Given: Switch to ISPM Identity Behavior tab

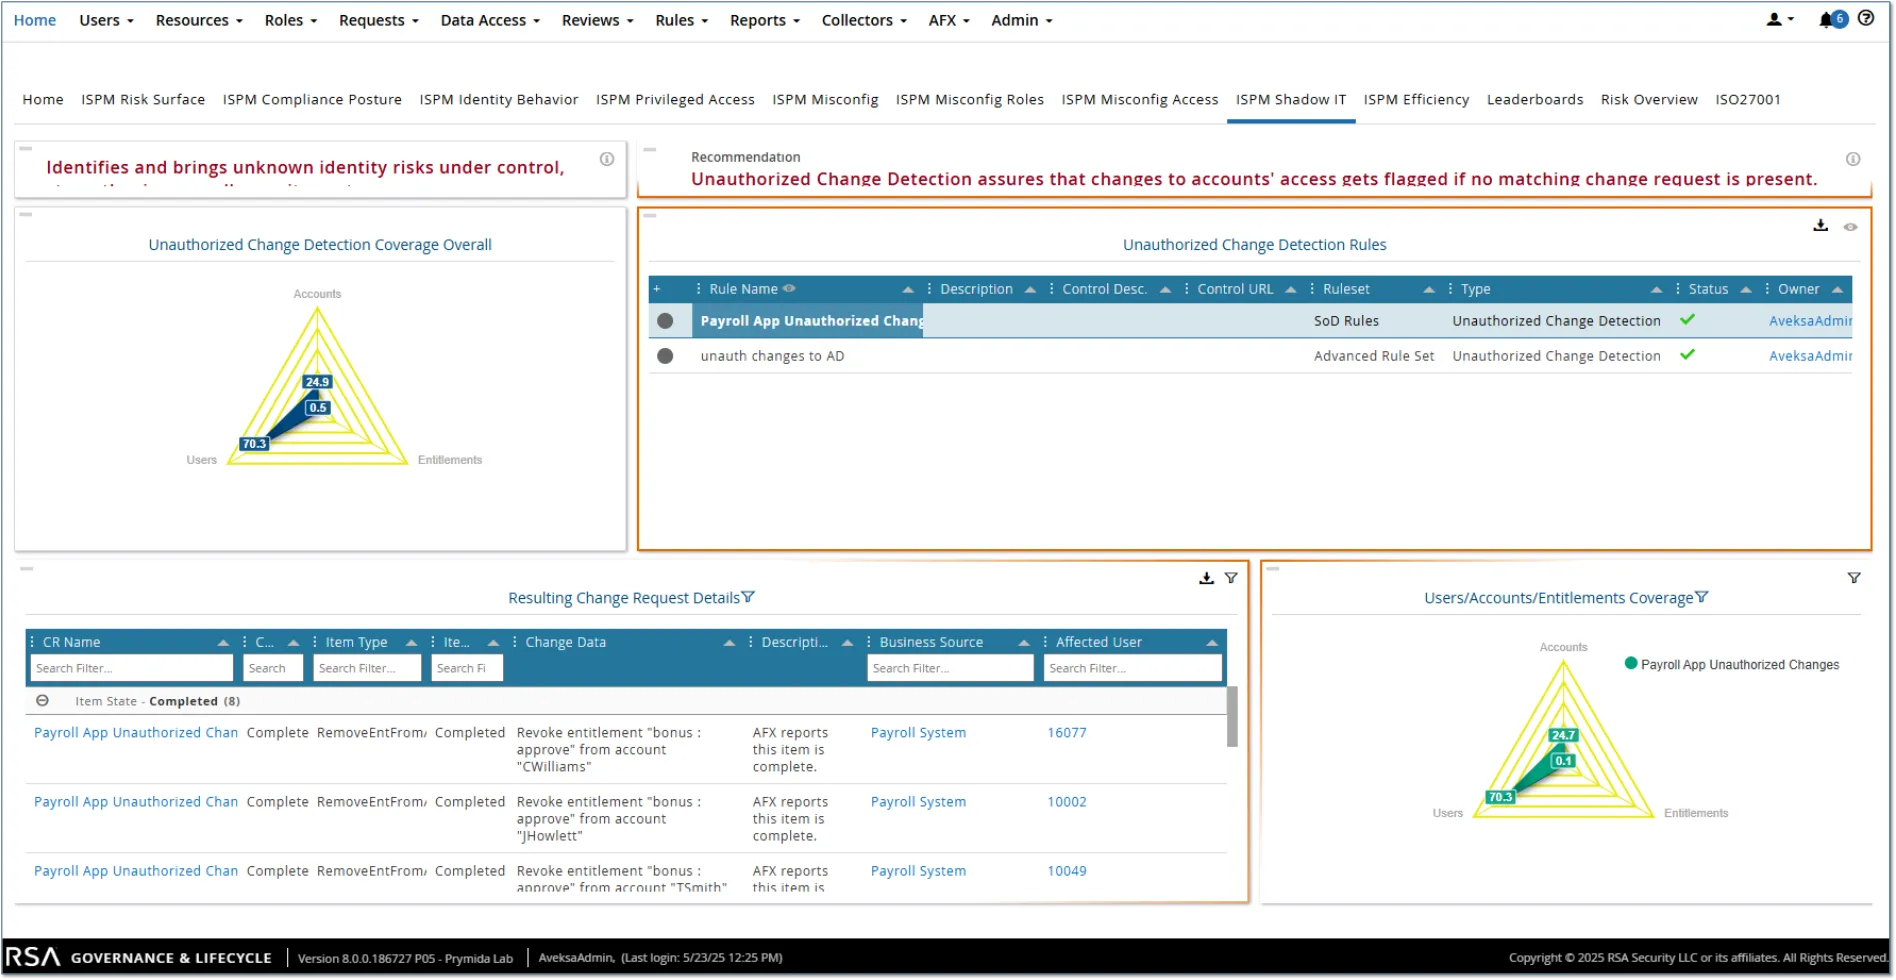Looking at the screenshot, I should pos(499,100).
